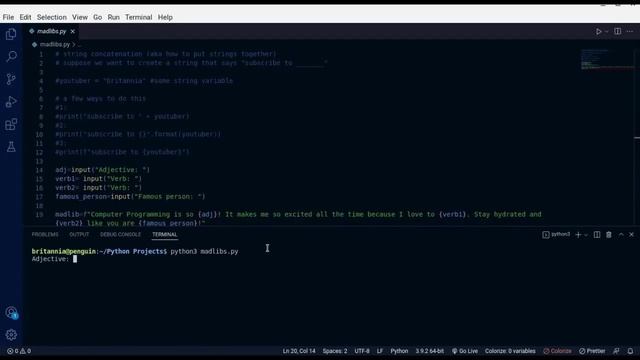The height and width of the screenshot is (360, 640).
Task: Open the Edit menu
Action: (25, 17)
